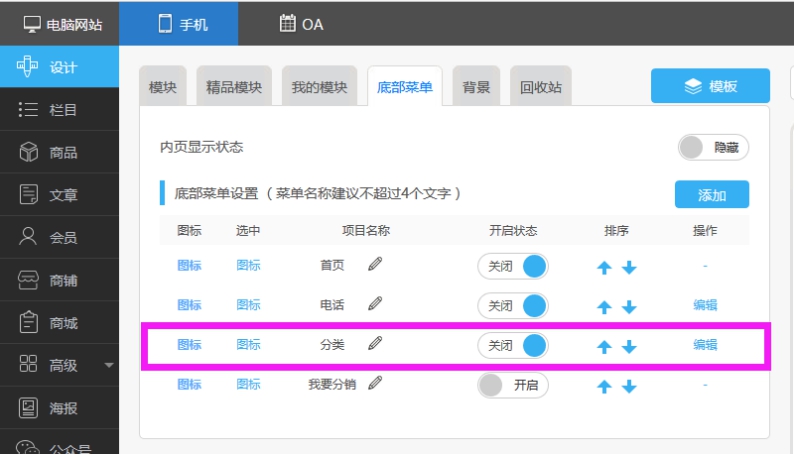Click pencil edit icon next to 首页
The width and height of the screenshot is (794, 455).
(x=375, y=265)
